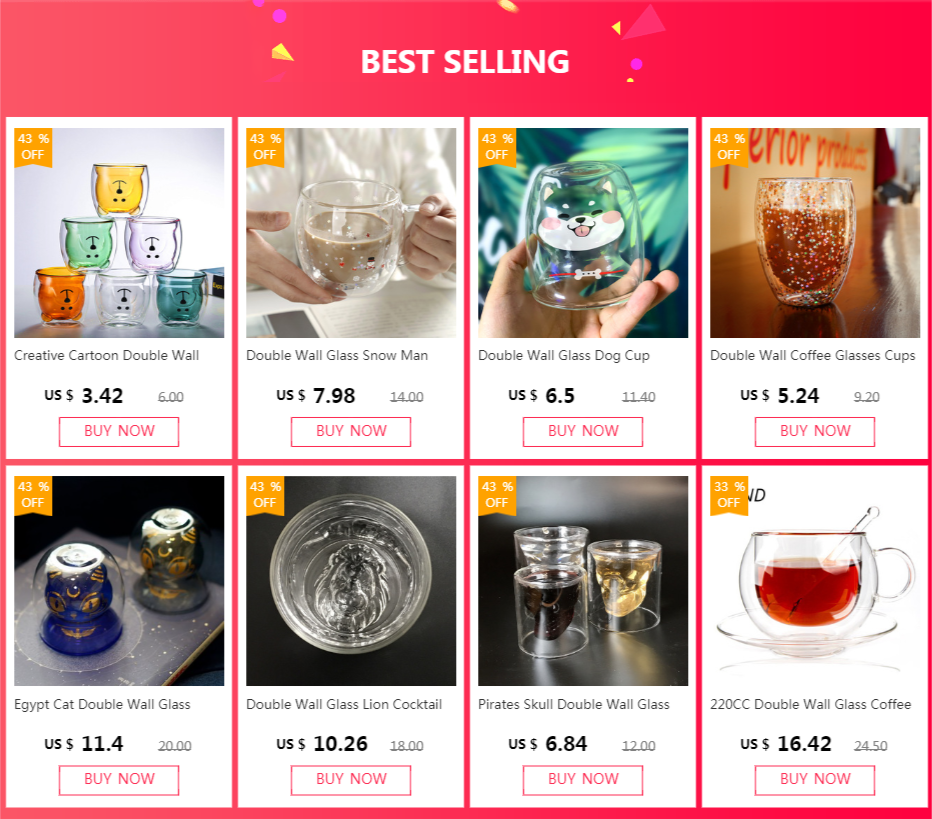This screenshot has width=932, height=819.
Task: Buy the Double Wall Glass Snow Man
Action: [351, 431]
